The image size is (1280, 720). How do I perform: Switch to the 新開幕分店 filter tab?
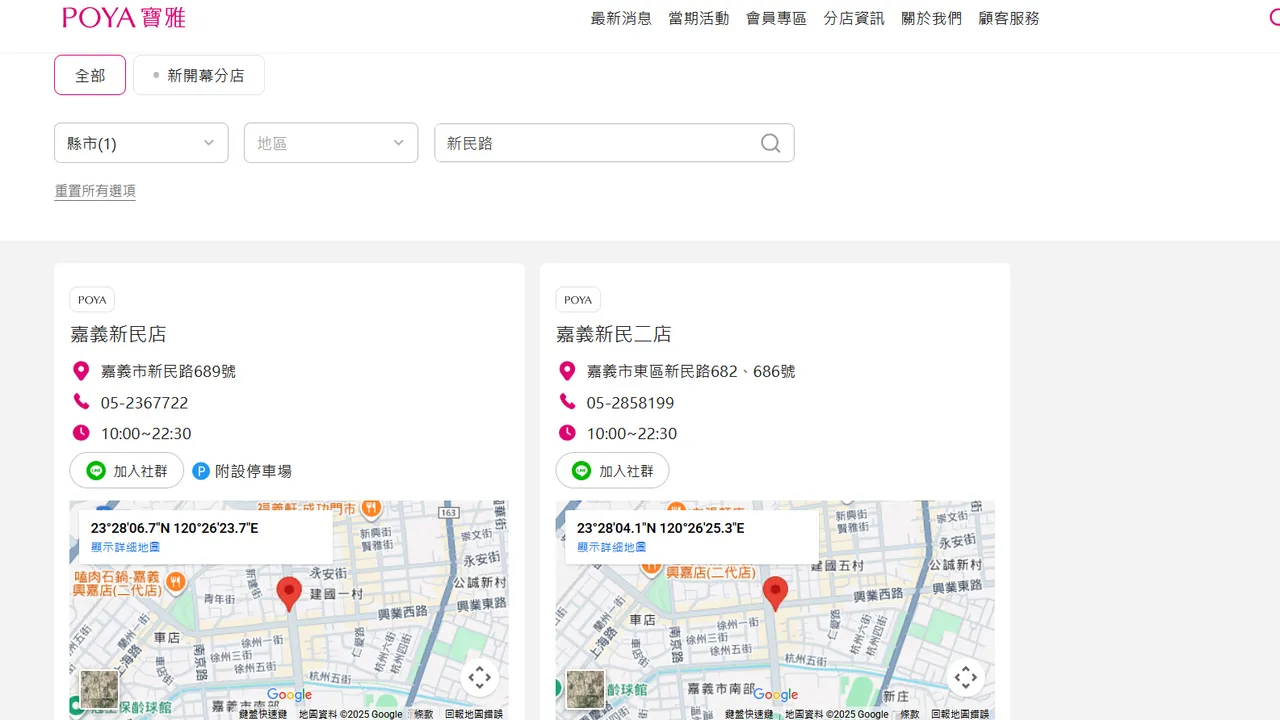tap(198, 74)
